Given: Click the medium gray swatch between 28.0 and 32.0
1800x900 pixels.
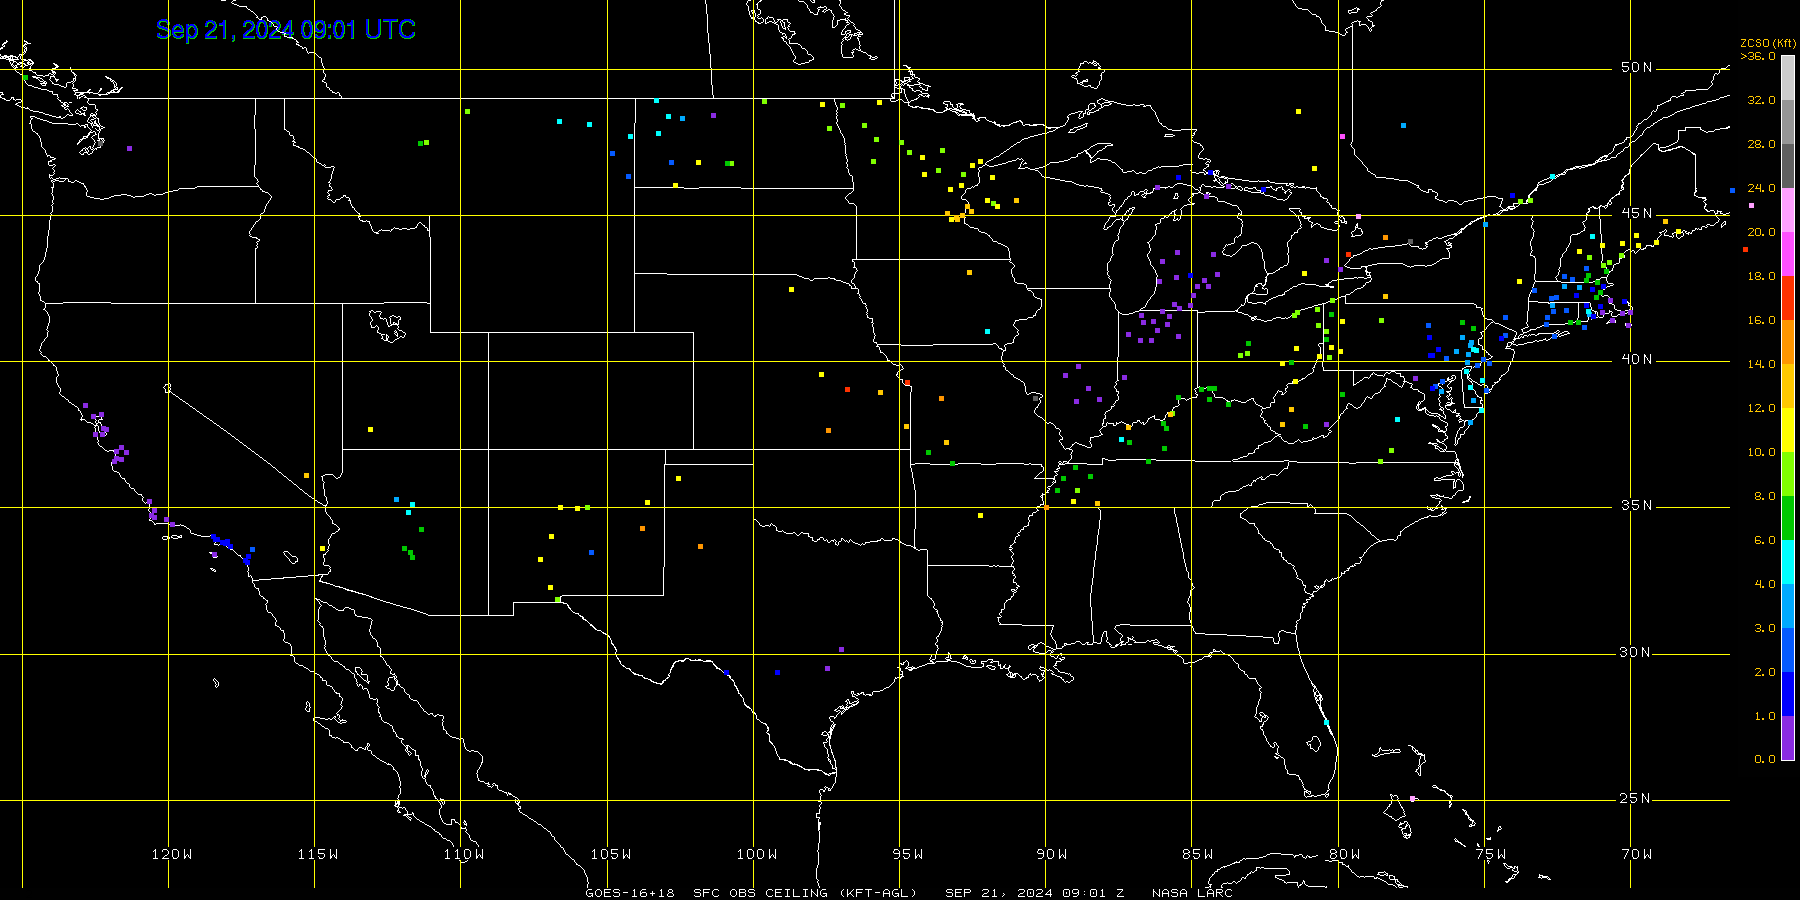Looking at the screenshot, I should [x=1788, y=122].
